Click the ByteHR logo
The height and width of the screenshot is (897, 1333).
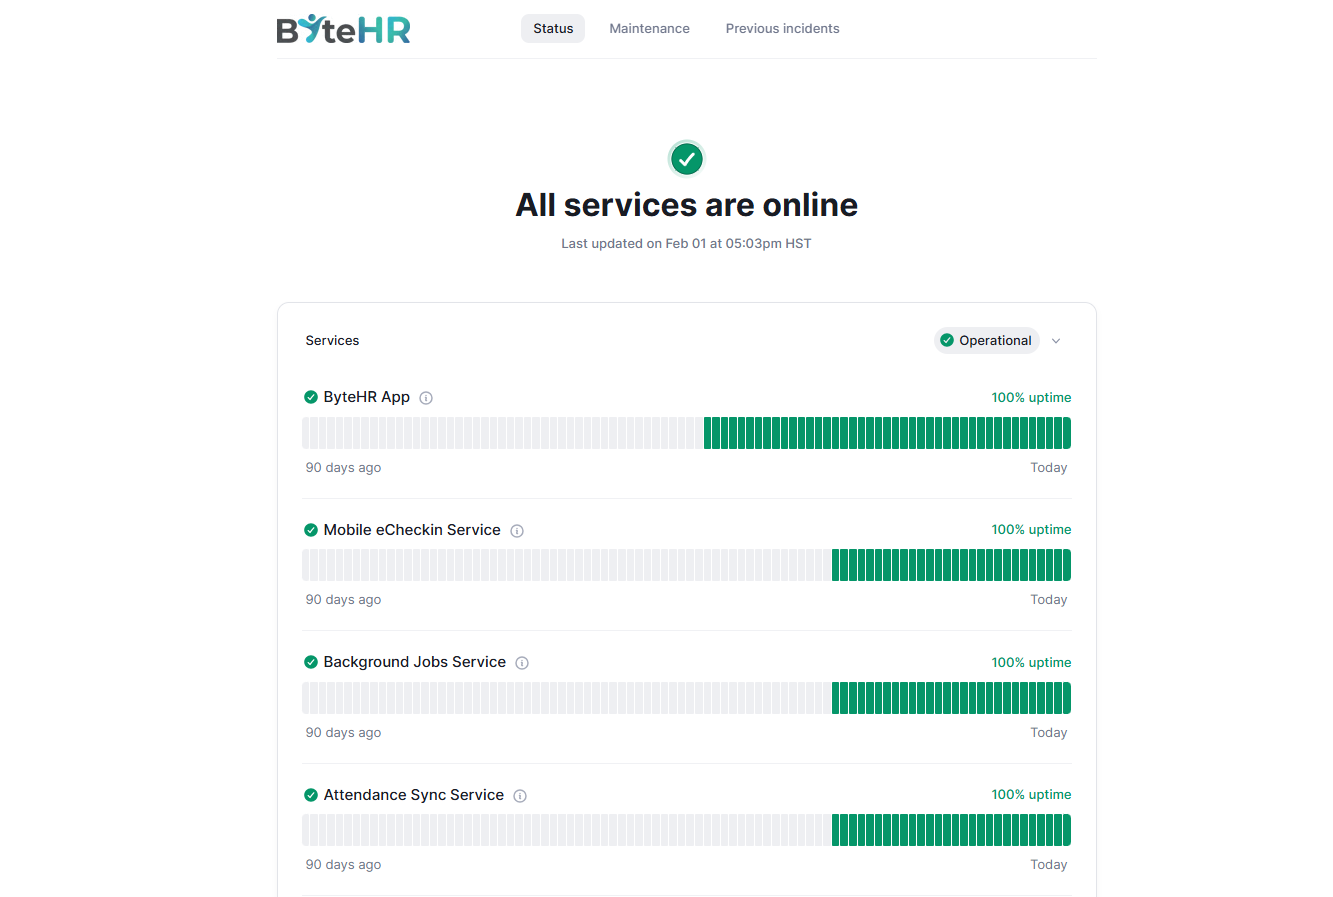[343, 29]
